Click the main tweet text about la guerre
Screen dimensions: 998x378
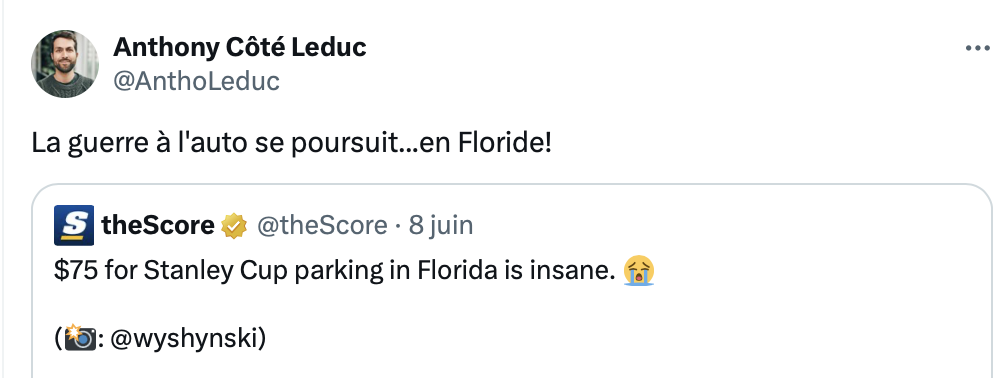pyautogui.click(x=292, y=144)
